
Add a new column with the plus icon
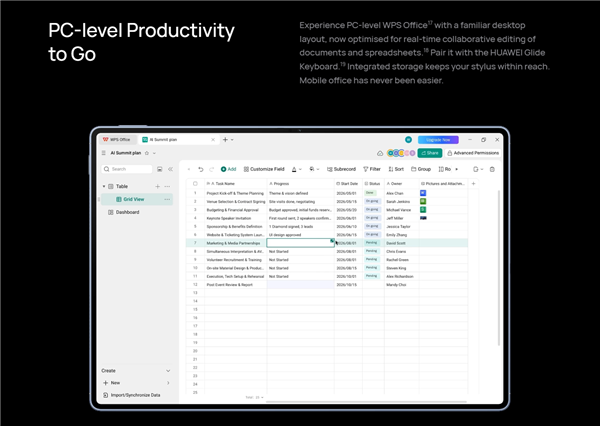coord(473,184)
